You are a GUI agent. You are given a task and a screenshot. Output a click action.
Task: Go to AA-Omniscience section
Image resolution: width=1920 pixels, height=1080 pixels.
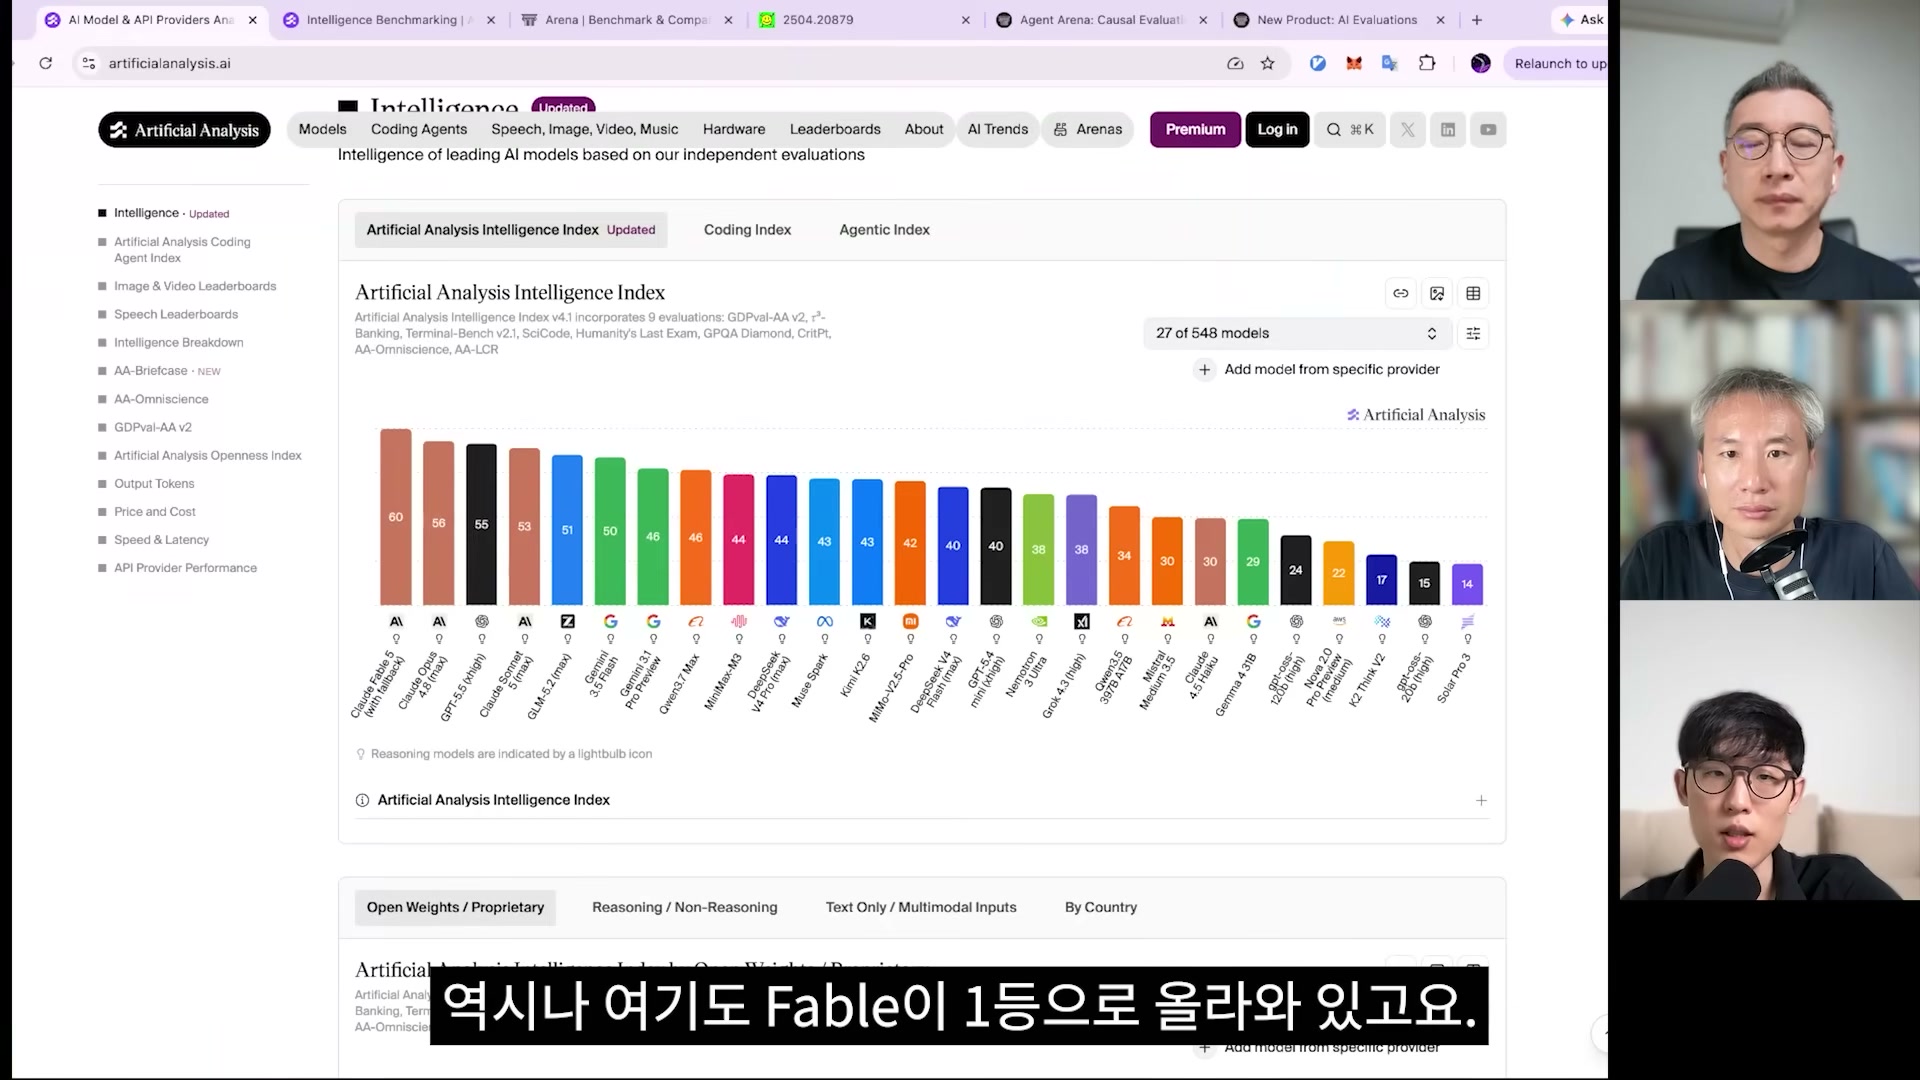pyautogui.click(x=161, y=399)
